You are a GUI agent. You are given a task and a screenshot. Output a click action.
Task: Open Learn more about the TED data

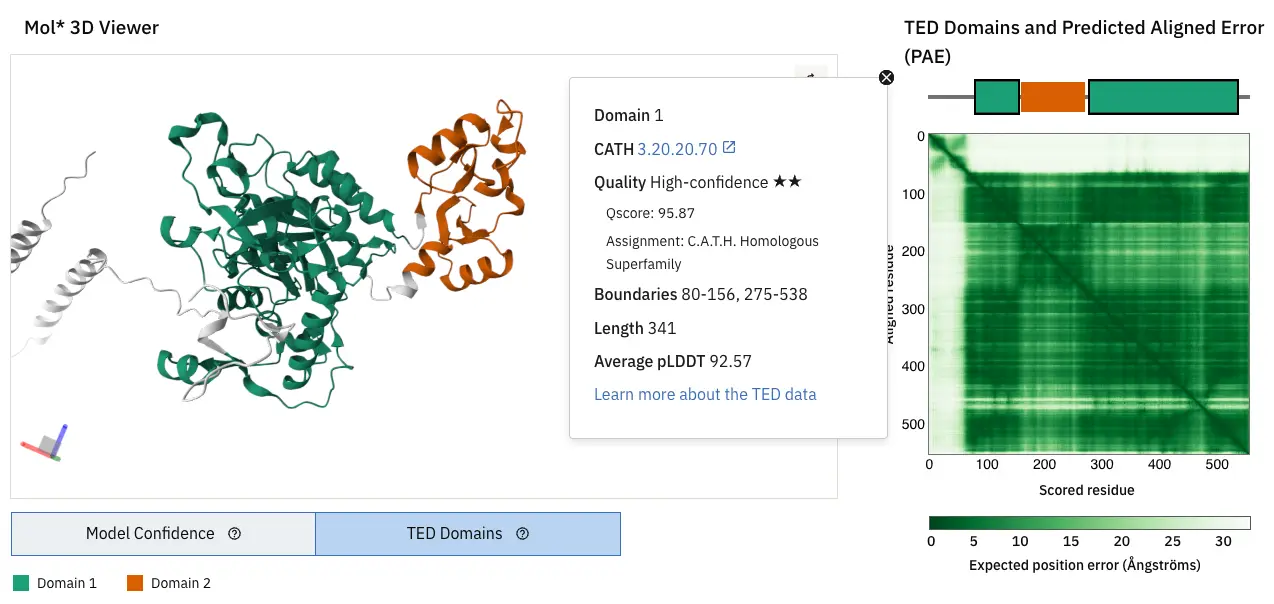pos(705,394)
